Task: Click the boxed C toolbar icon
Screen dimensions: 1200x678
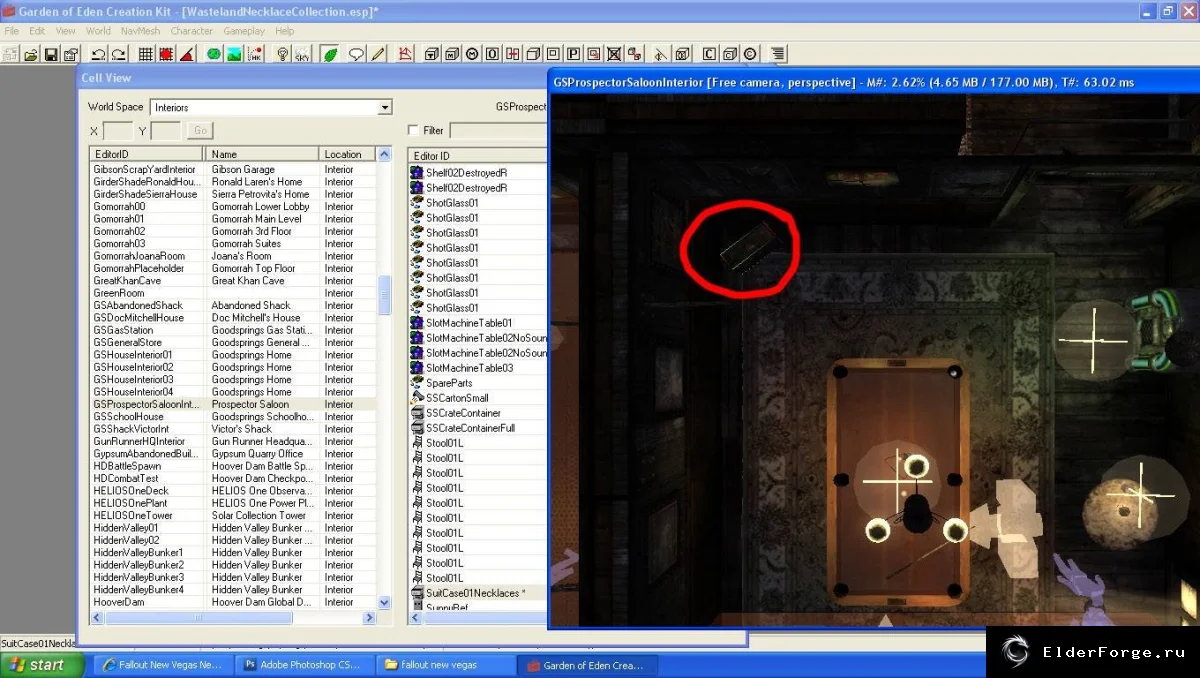Action: (x=709, y=54)
